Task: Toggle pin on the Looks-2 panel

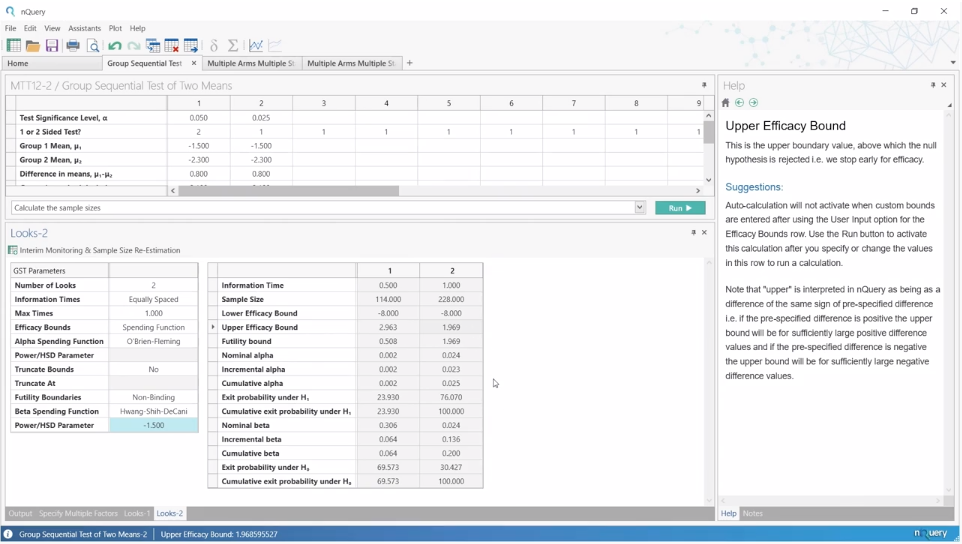Action: point(694,233)
